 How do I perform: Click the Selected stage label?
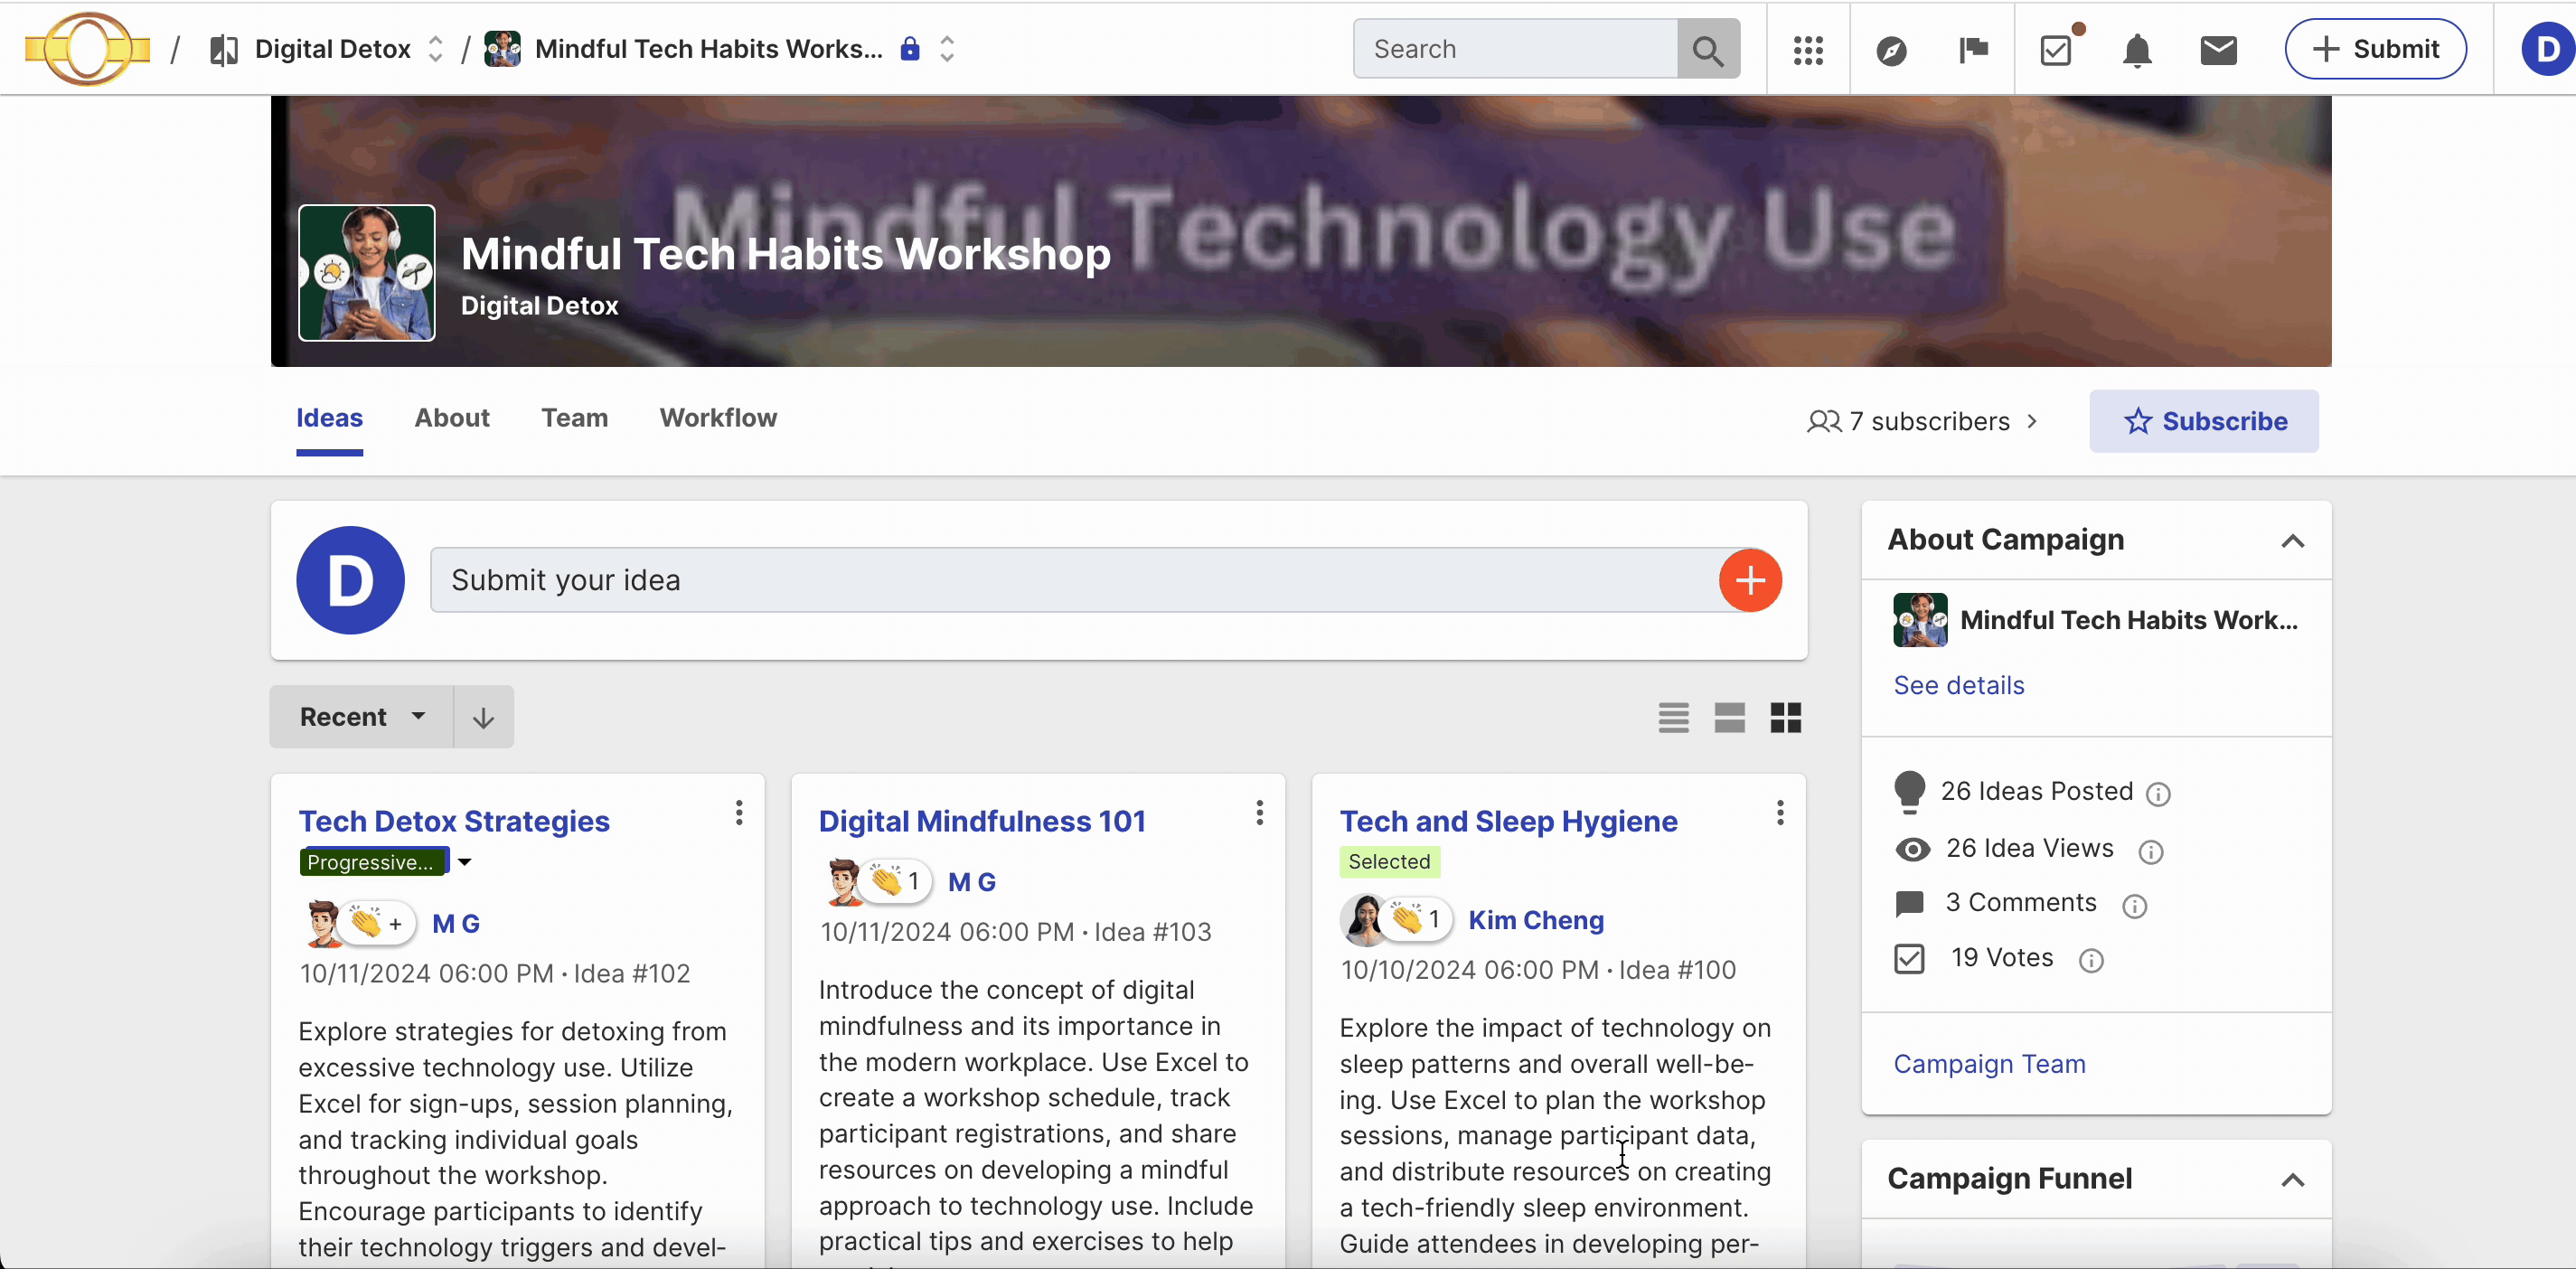click(1389, 861)
